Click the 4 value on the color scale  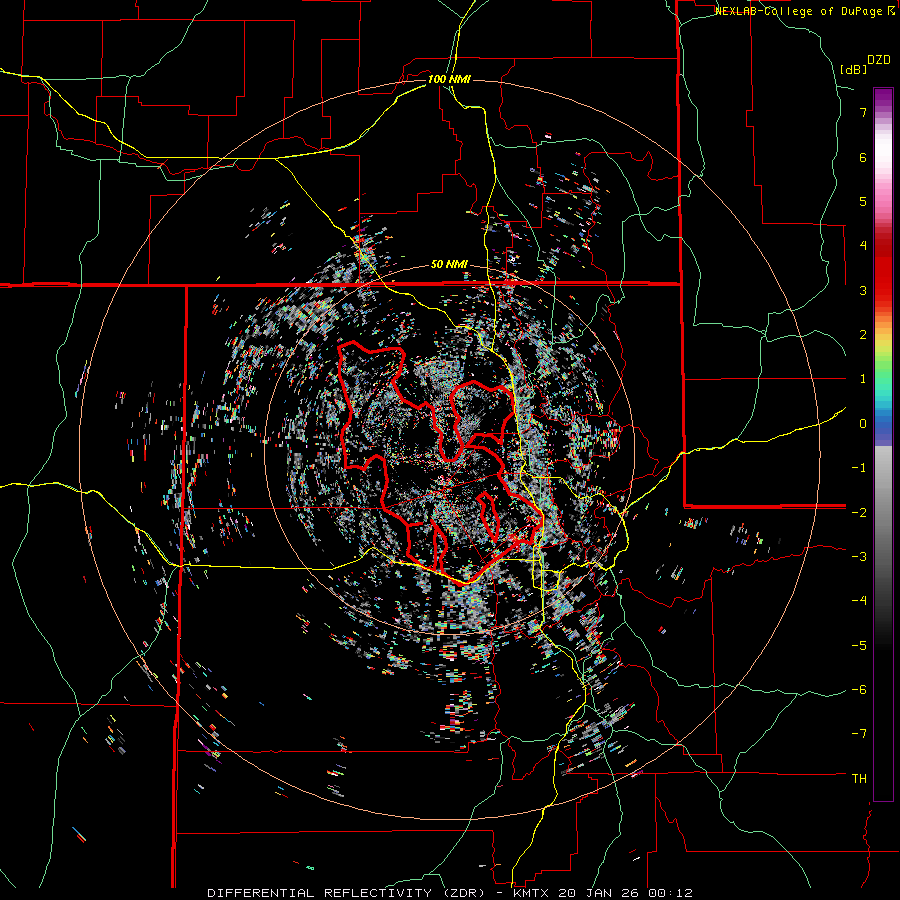pyautogui.click(x=863, y=246)
